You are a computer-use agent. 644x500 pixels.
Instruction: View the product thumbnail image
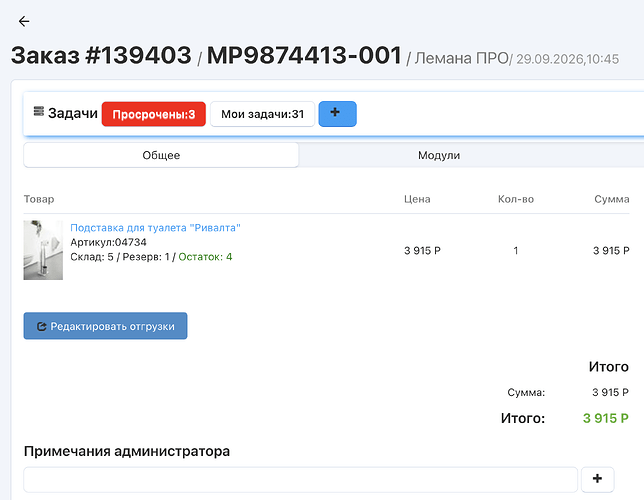(x=43, y=250)
